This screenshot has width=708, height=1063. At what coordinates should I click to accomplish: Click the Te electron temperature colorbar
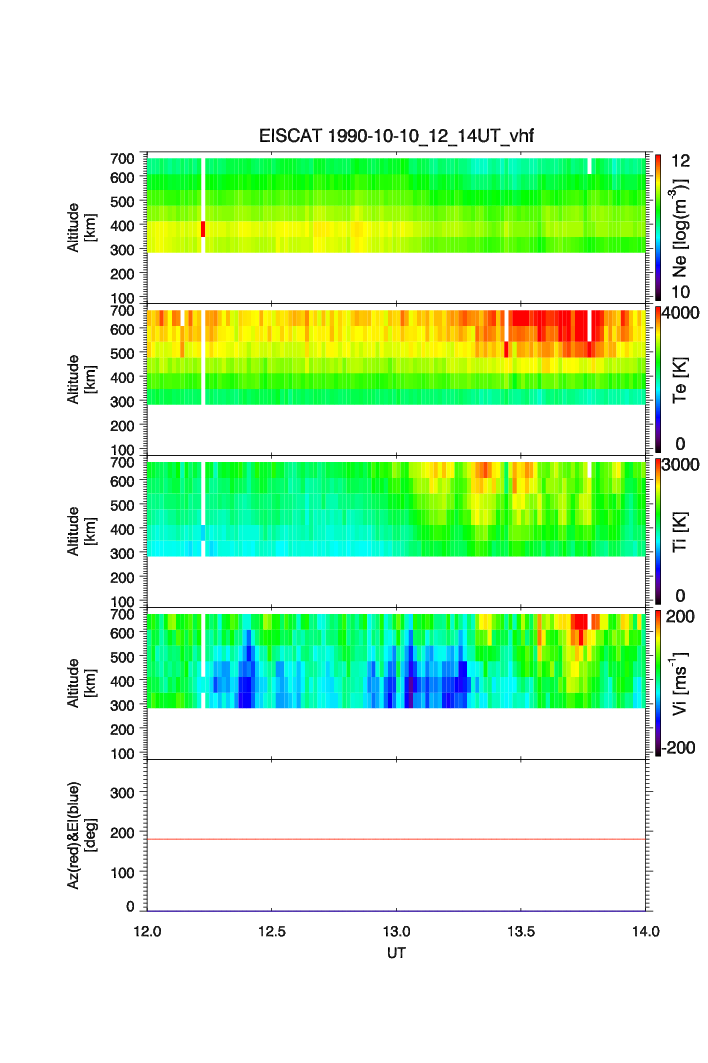coord(658,379)
